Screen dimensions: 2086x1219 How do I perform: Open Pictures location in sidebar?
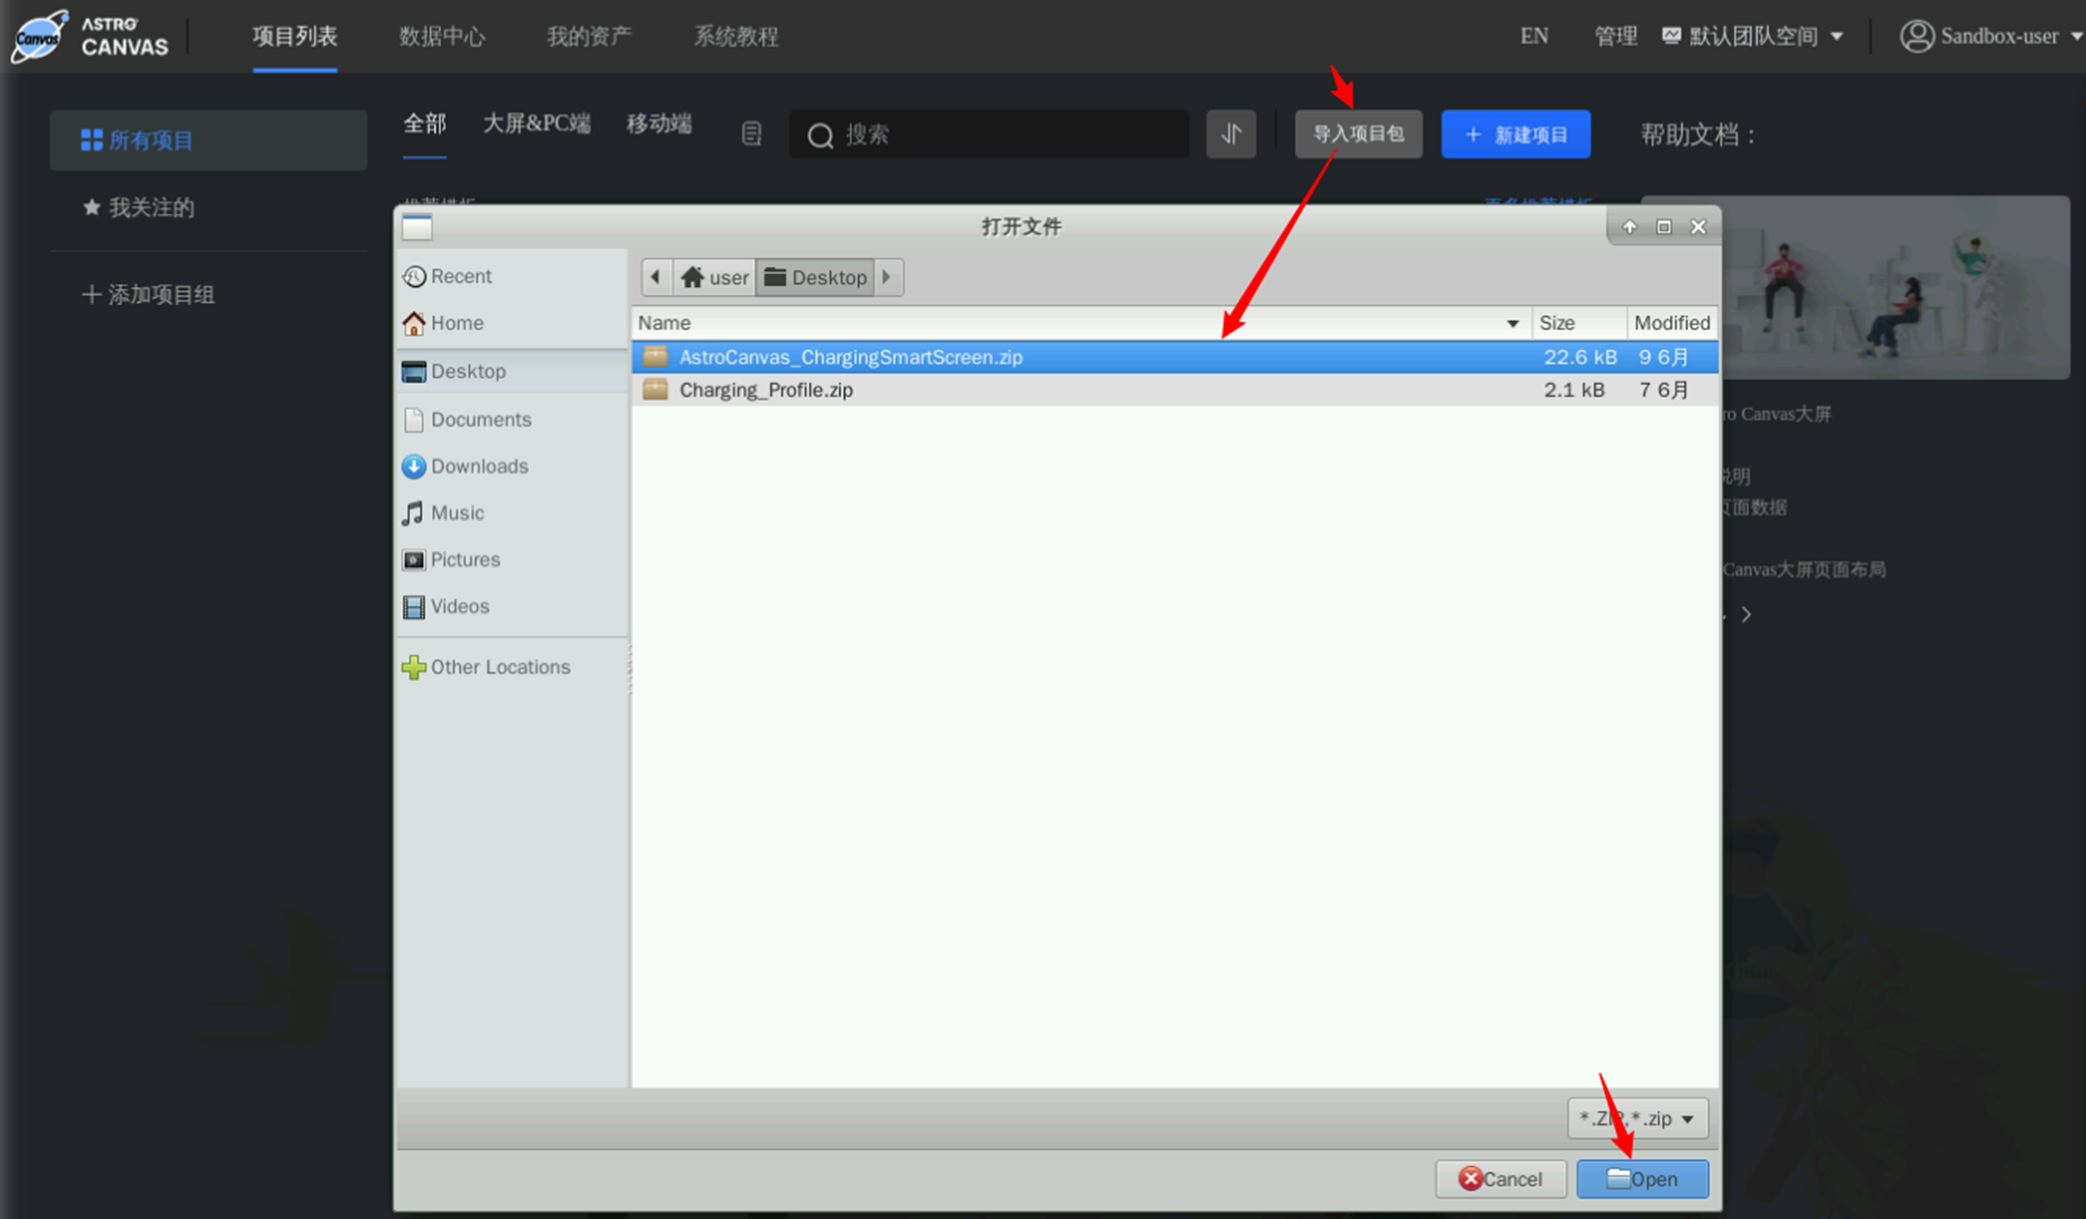point(464,560)
